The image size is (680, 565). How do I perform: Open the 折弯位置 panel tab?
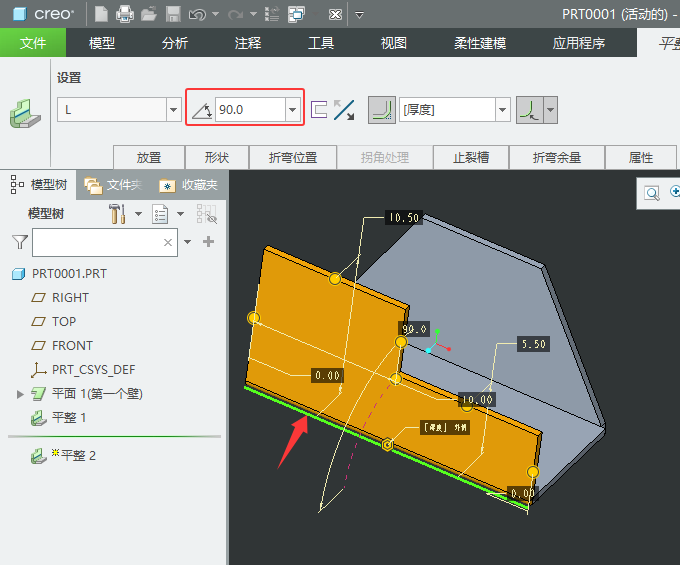coord(293,157)
